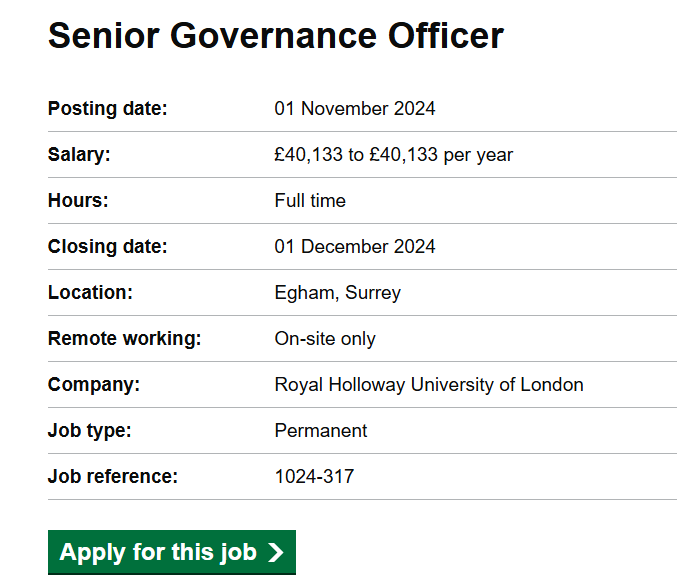Click the Apply for this job button
This screenshot has height=584, width=695.
[172, 552]
